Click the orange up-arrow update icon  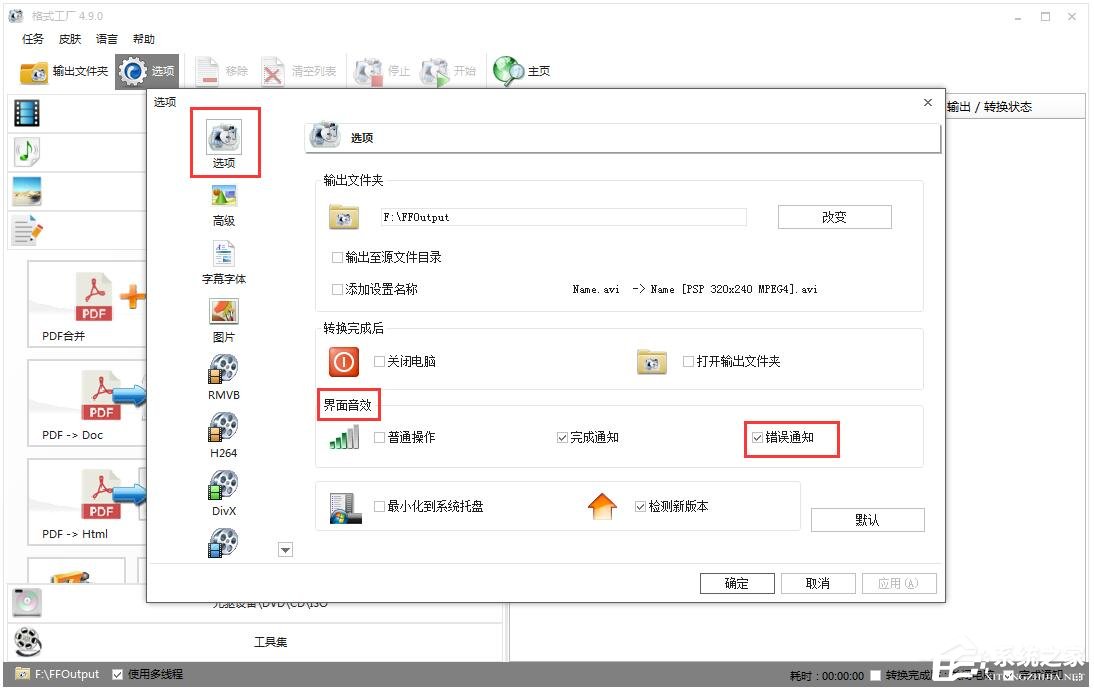click(x=602, y=507)
